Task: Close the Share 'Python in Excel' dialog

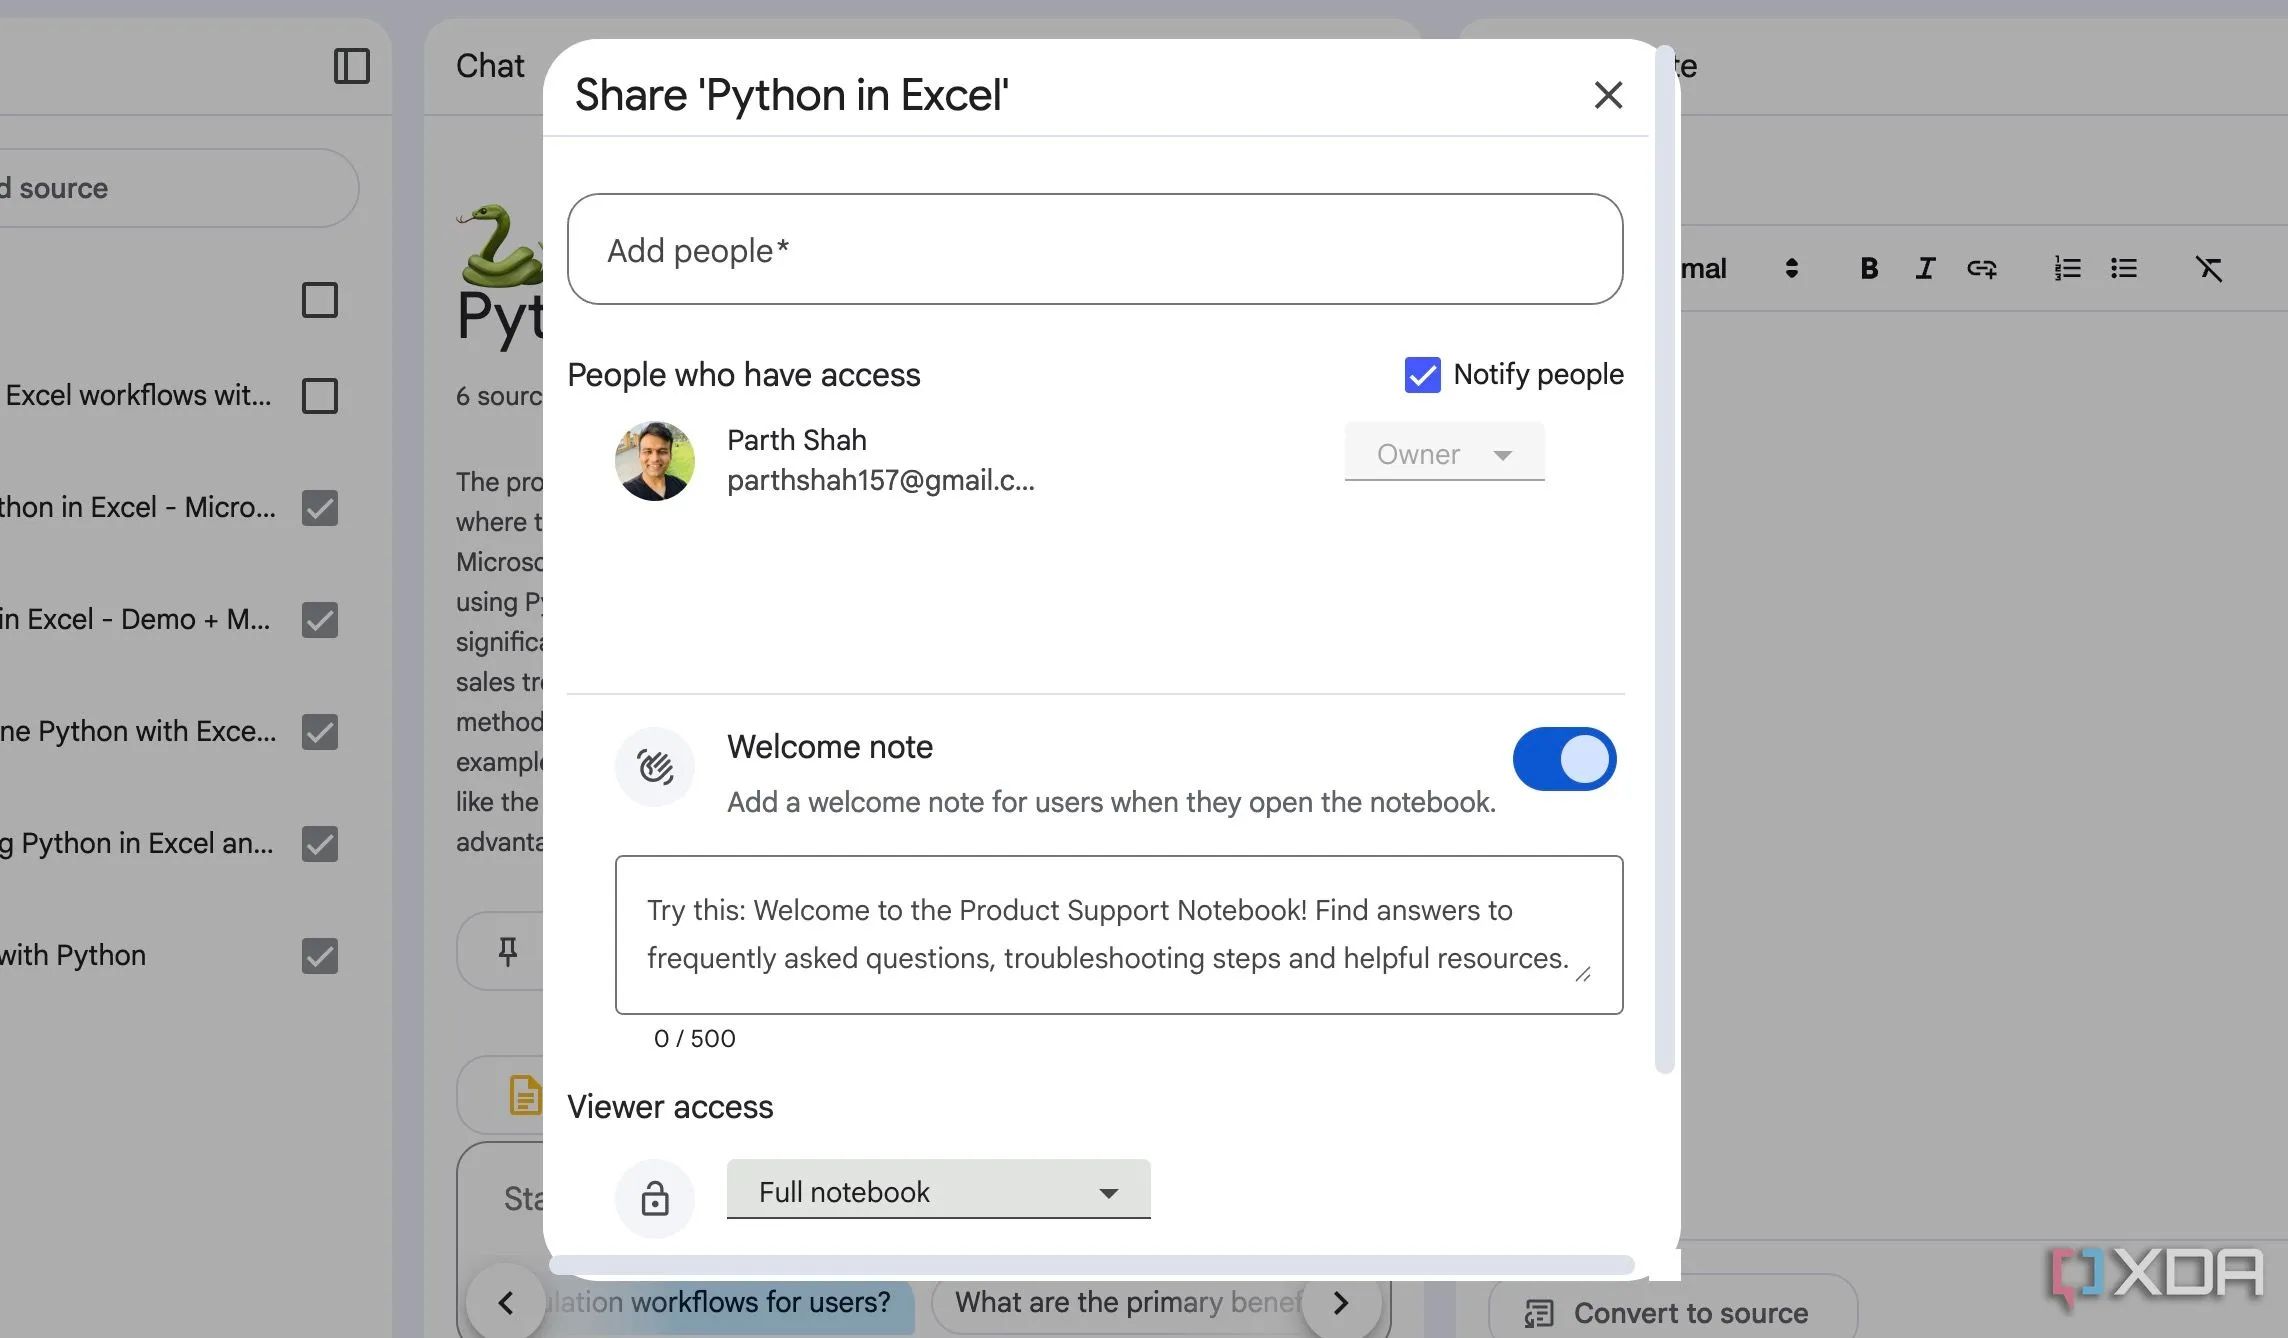Action: pyautogui.click(x=1608, y=95)
